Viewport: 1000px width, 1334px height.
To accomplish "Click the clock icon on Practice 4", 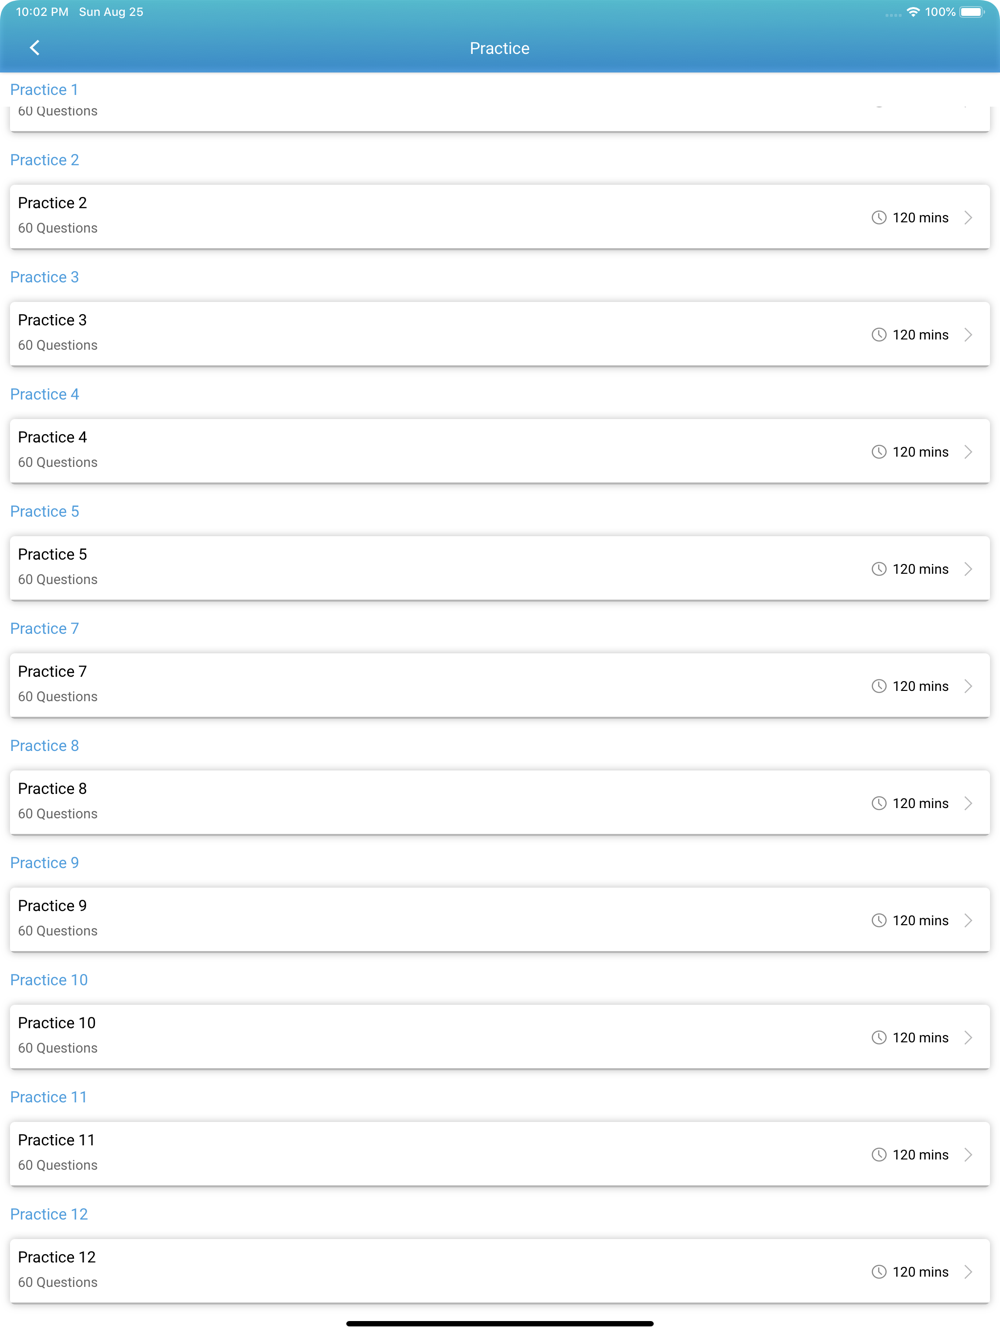I will (879, 452).
